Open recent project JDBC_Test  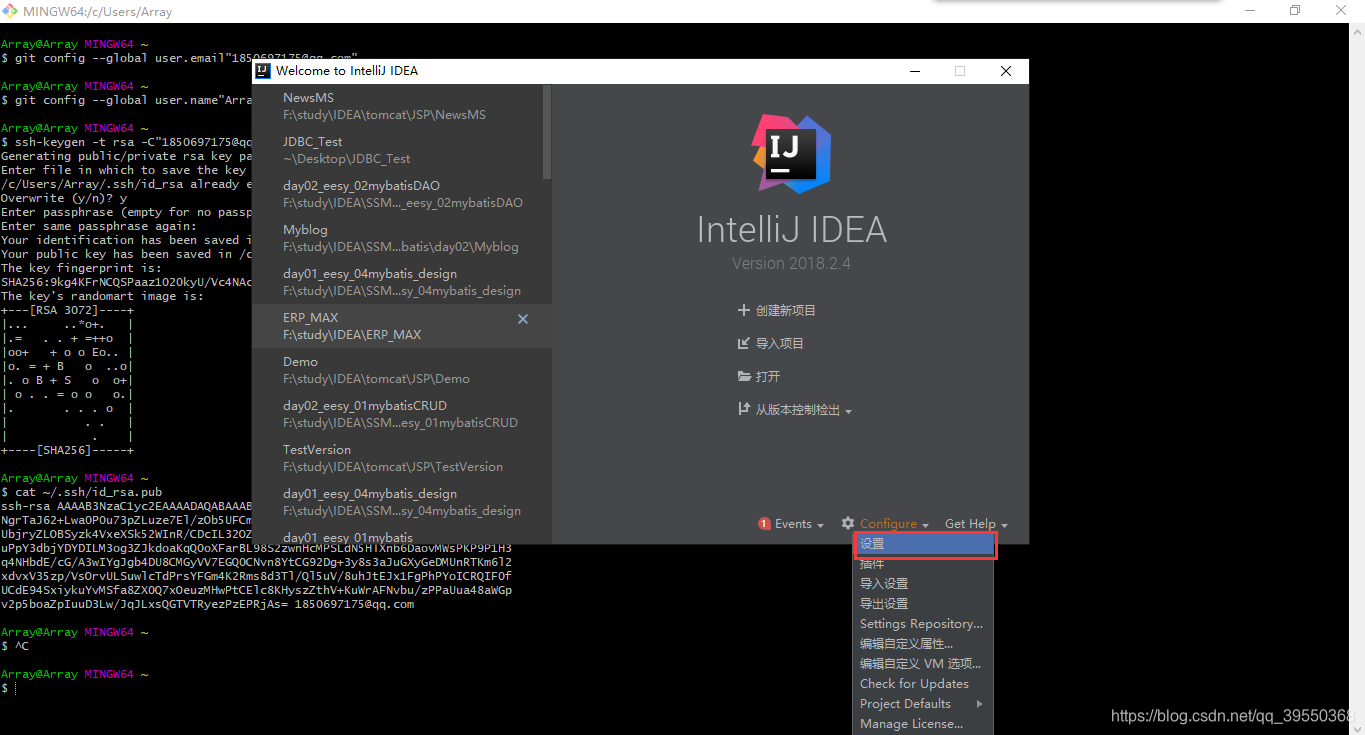(x=398, y=150)
